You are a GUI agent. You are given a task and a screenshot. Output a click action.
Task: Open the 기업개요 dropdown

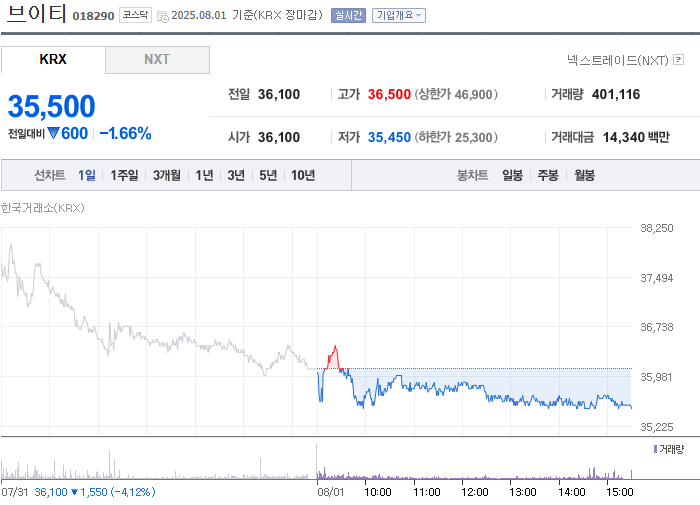[399, 16]
